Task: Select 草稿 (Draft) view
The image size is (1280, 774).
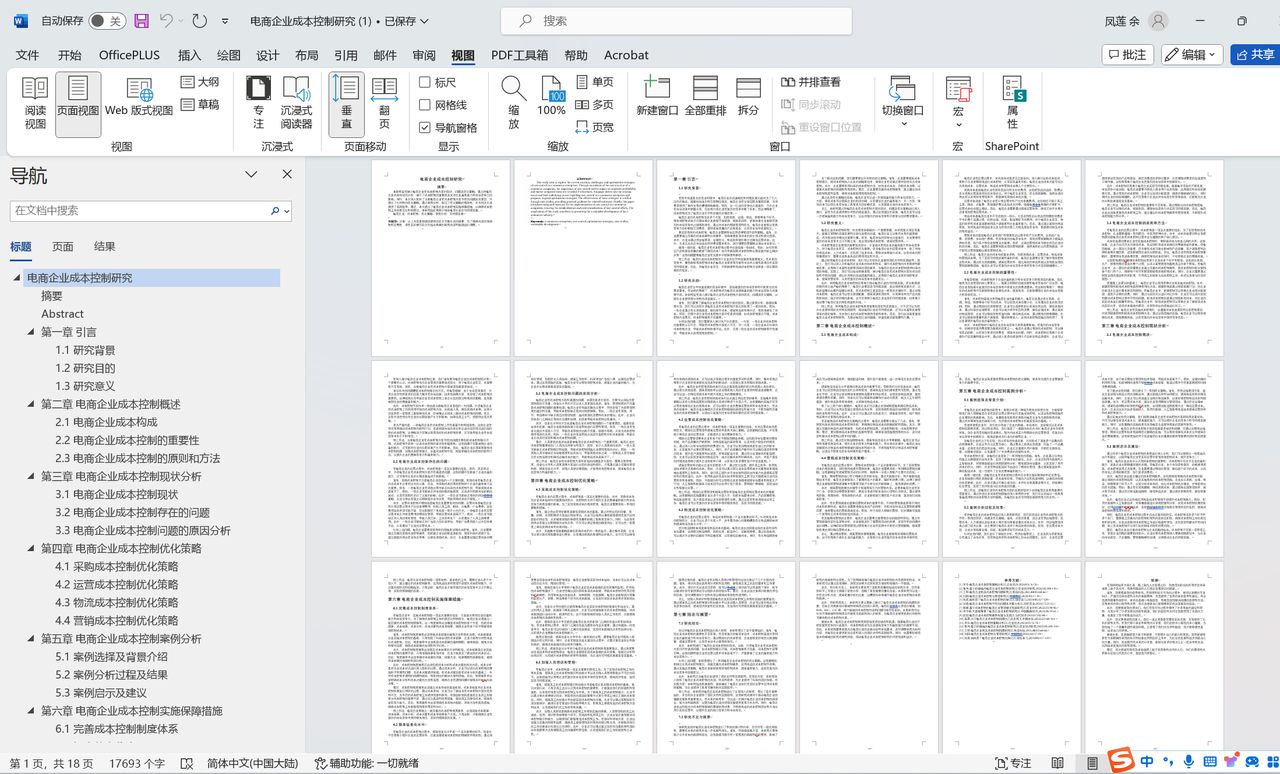Action: pos(200,104)
